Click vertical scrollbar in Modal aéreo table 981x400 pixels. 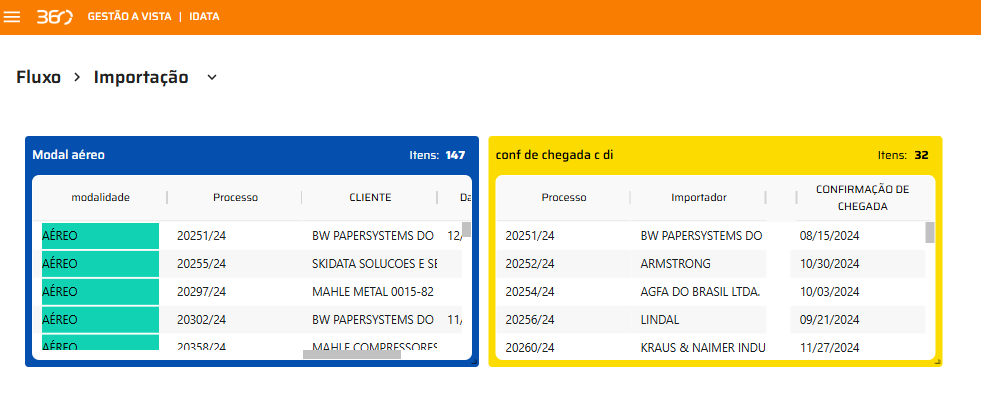click(x=467, y=229)
